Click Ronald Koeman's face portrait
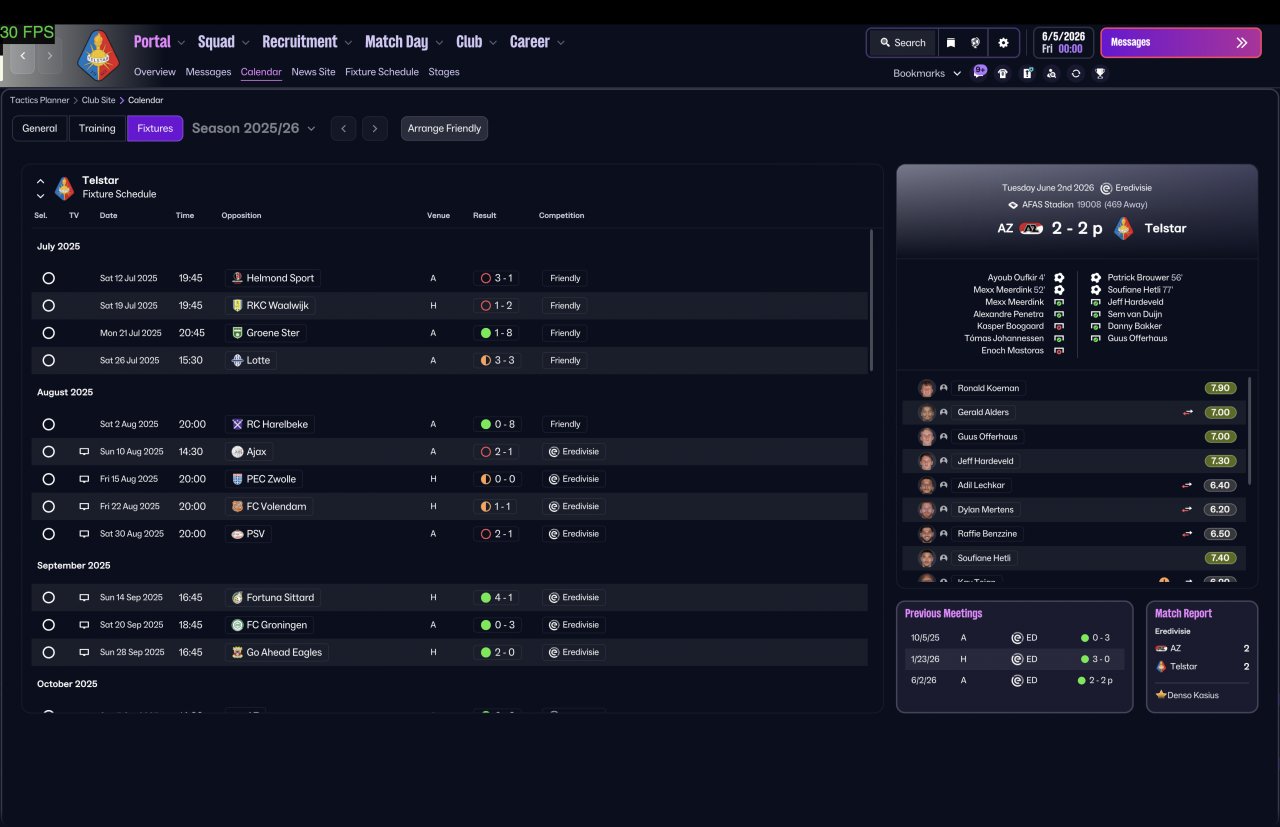Viewport: 1280px width, 827px height. (x=926, y=388)
